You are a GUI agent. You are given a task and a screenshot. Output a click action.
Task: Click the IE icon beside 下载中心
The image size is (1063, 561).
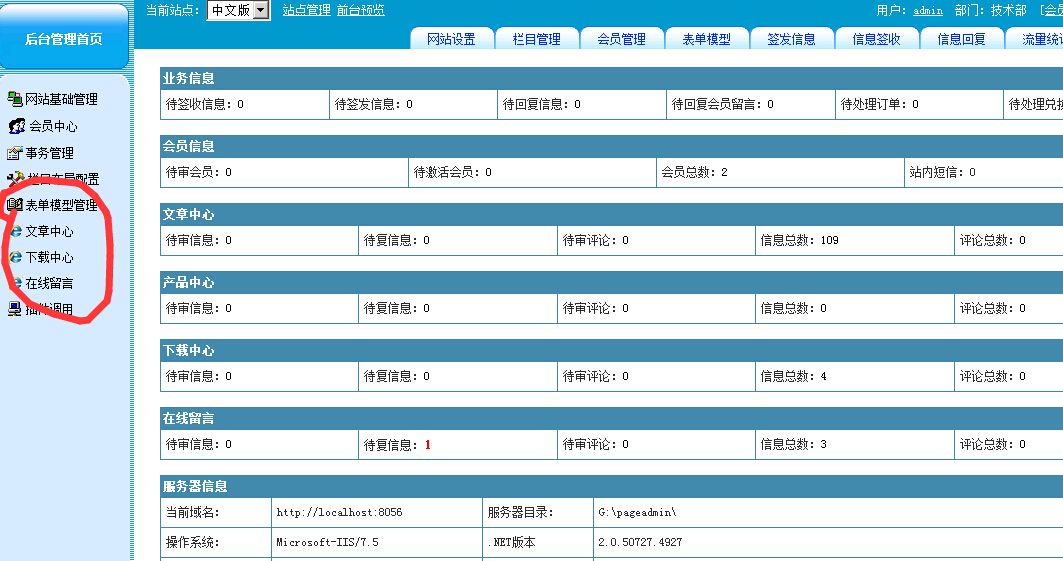[15, 257]
